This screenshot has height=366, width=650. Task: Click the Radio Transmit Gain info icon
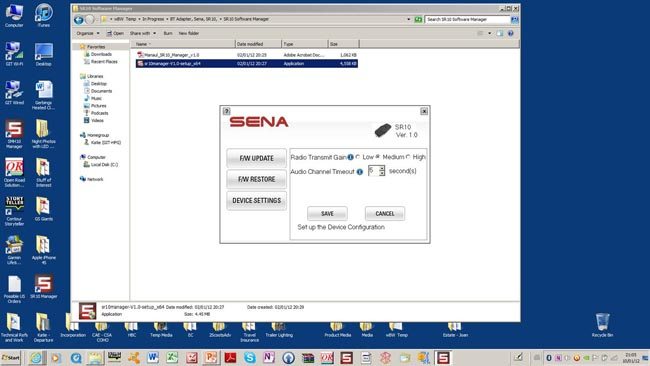(351, 157)
